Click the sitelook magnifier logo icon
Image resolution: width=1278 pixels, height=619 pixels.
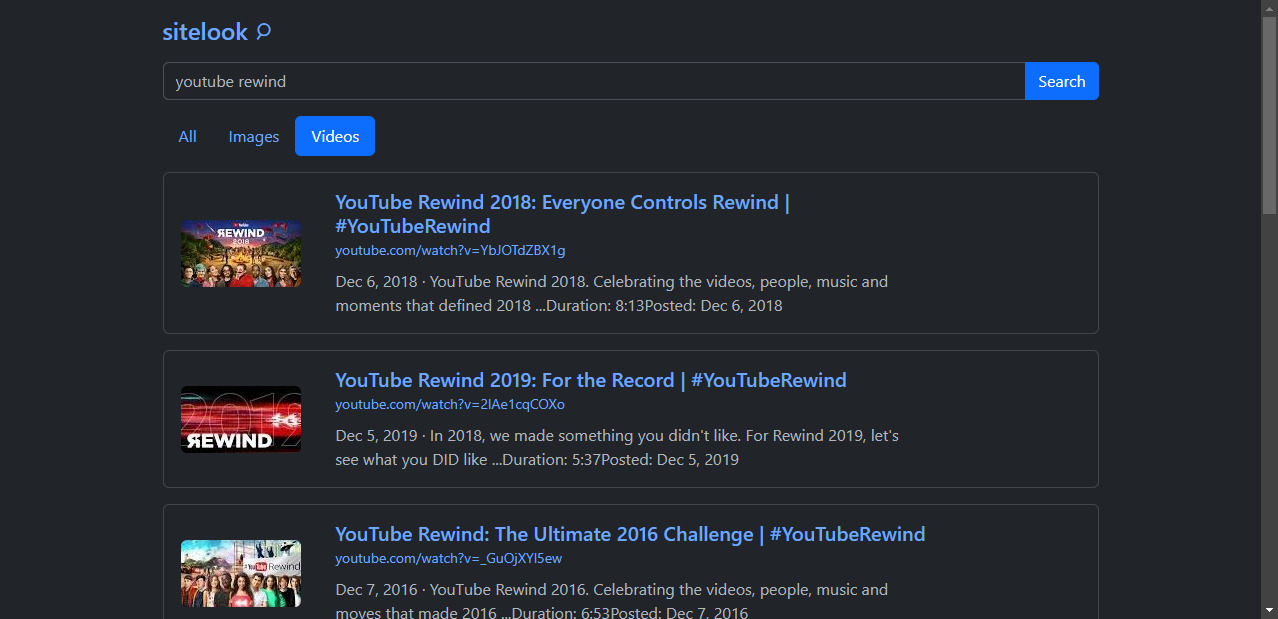click(x=263, y=32)
